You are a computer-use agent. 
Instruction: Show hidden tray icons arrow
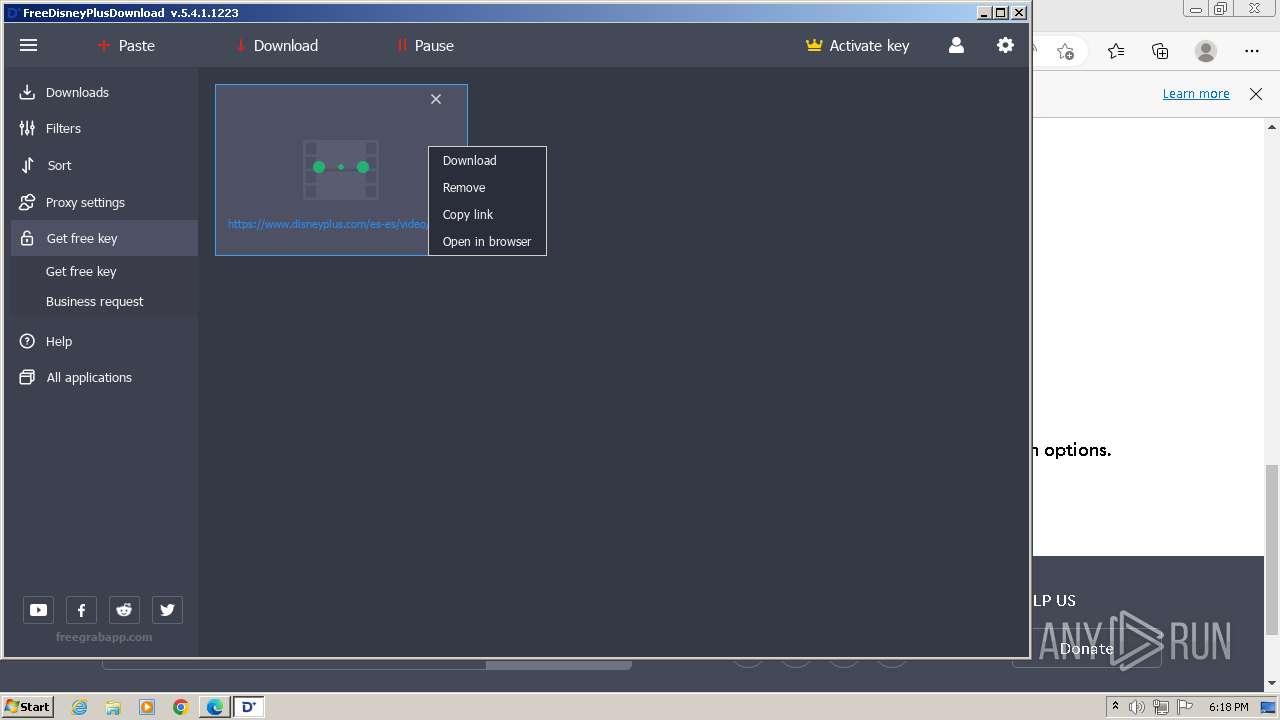point(1115,707)
